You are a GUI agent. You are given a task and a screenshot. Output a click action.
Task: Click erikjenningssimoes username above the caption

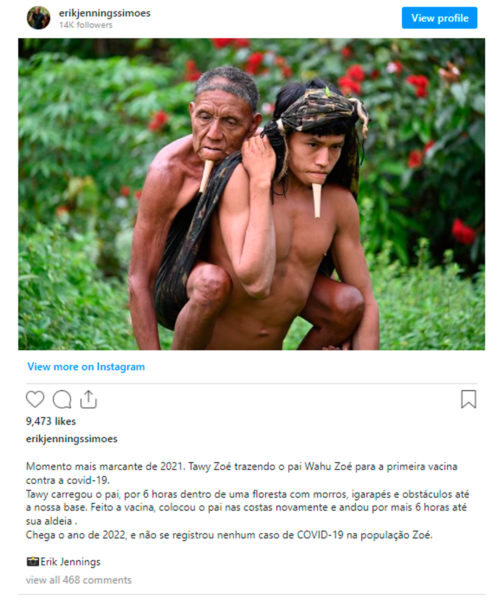click(x=72, y=439)
